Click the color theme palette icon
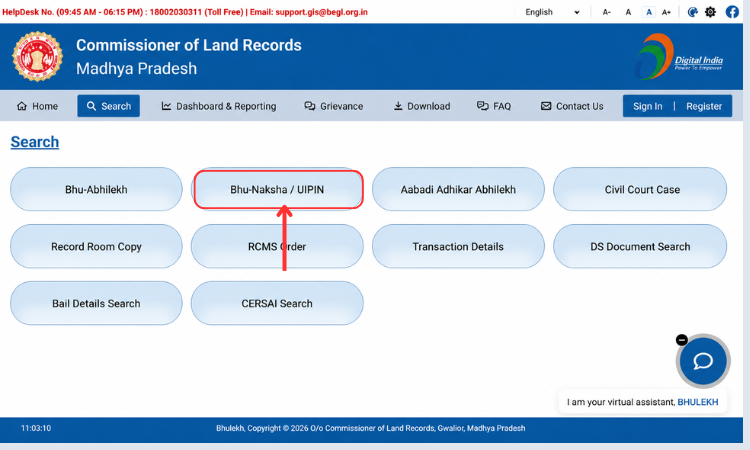Image resolution: width=750 pixels, height=450 pixels. coord(692,12)
